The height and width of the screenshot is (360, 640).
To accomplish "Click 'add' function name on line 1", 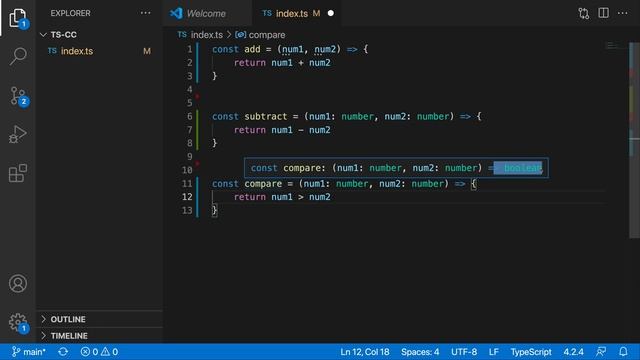I will tap(252, 49).
